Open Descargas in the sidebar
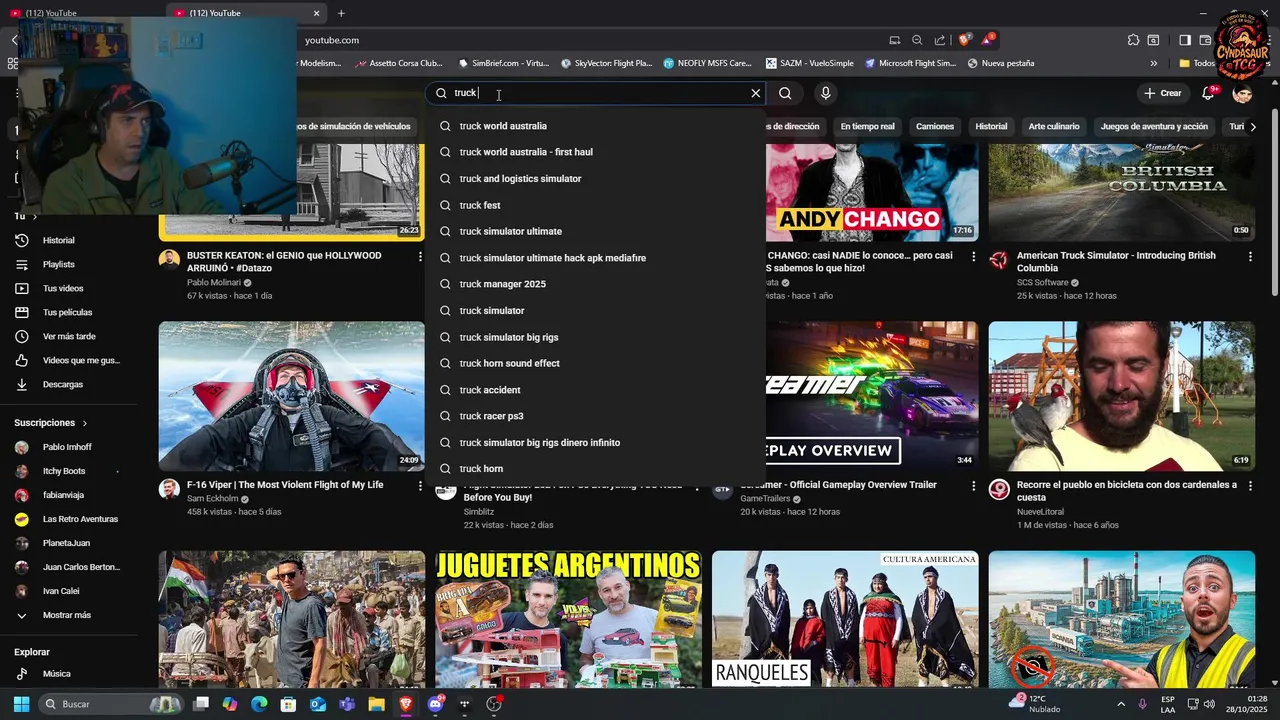 68,384
